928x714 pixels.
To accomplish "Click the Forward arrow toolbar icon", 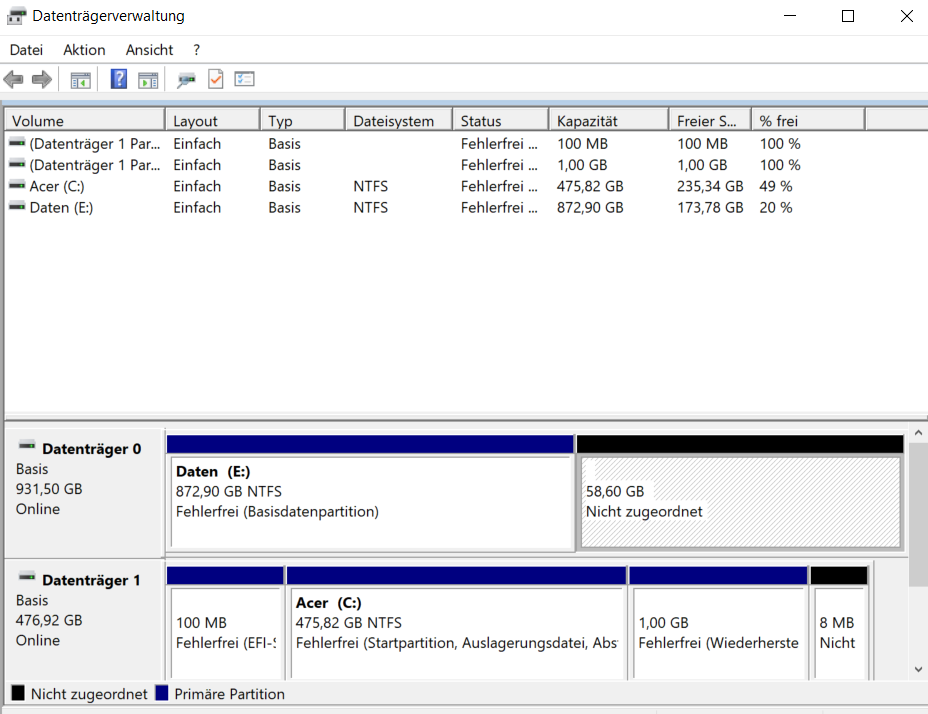I will click(41, 79).
